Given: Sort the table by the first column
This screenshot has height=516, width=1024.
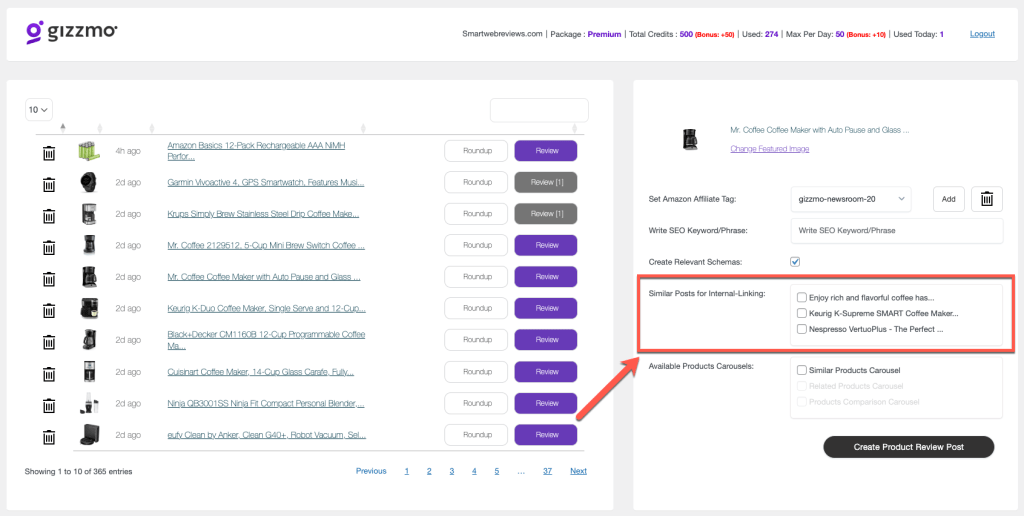Looking at the screenshot, I should pyautogui.click(x=63, y=127).
